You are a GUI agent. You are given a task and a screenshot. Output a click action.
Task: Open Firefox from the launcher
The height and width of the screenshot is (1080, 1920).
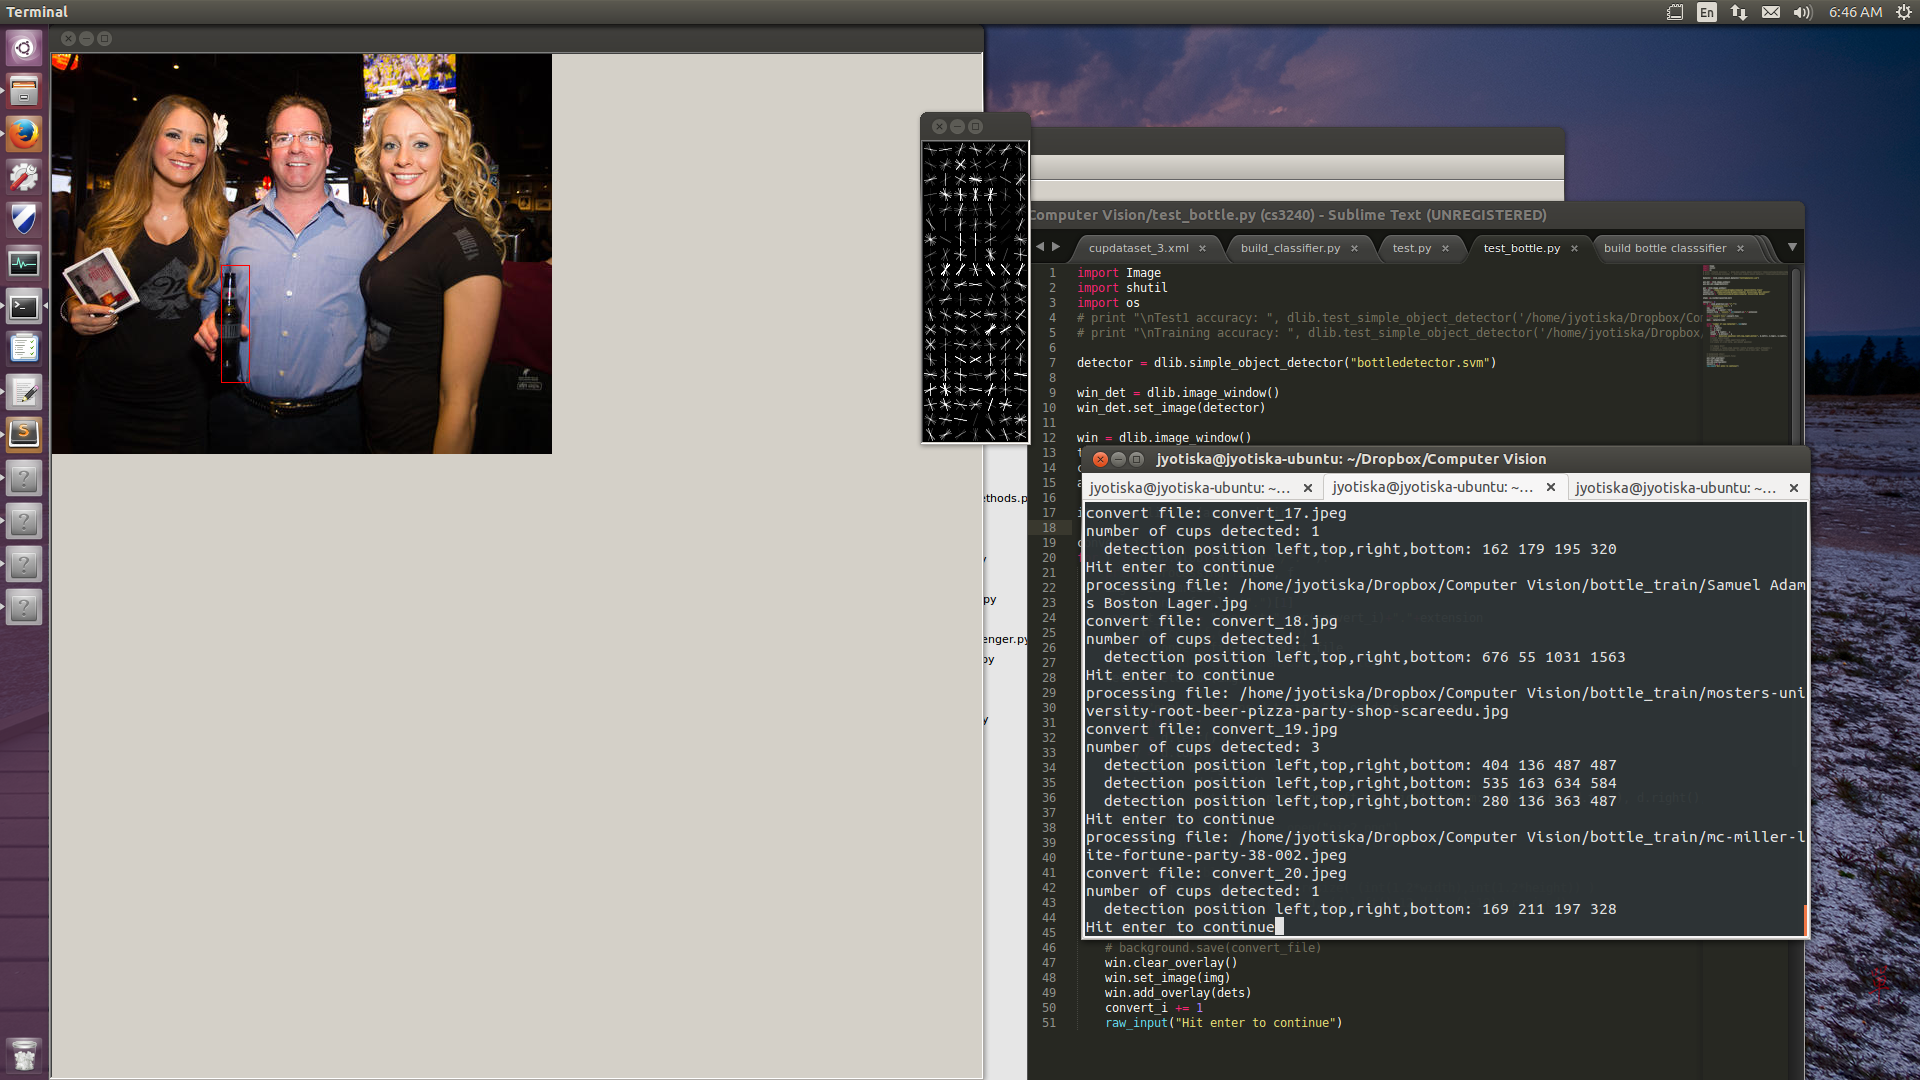[24, 133]
